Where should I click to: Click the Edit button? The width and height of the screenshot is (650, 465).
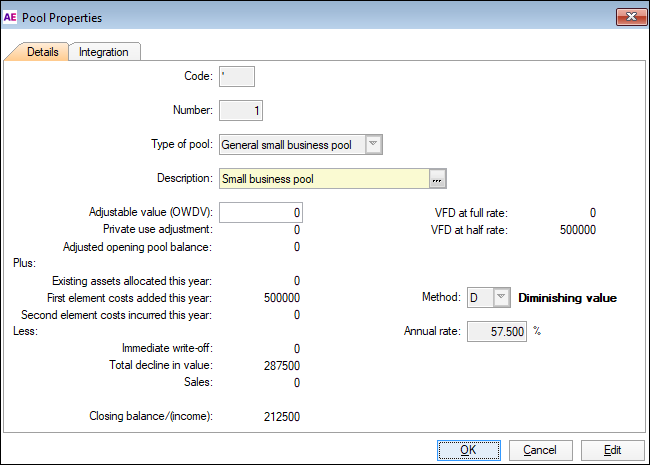[x=612, y=450]
